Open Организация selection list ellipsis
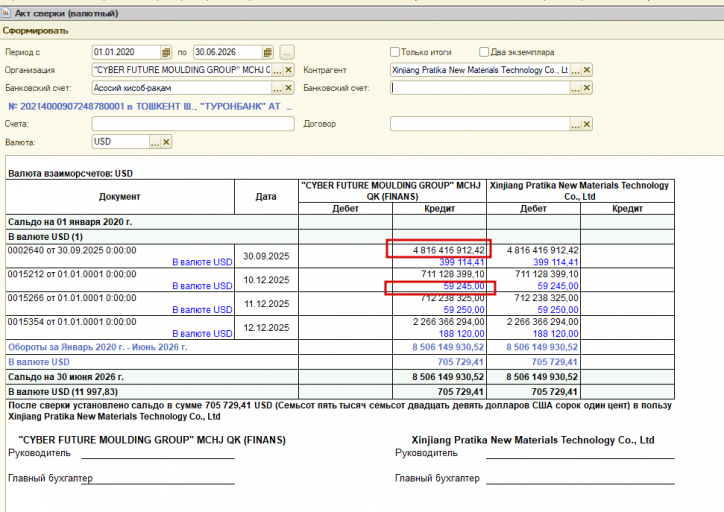 [x=277, y=70]
